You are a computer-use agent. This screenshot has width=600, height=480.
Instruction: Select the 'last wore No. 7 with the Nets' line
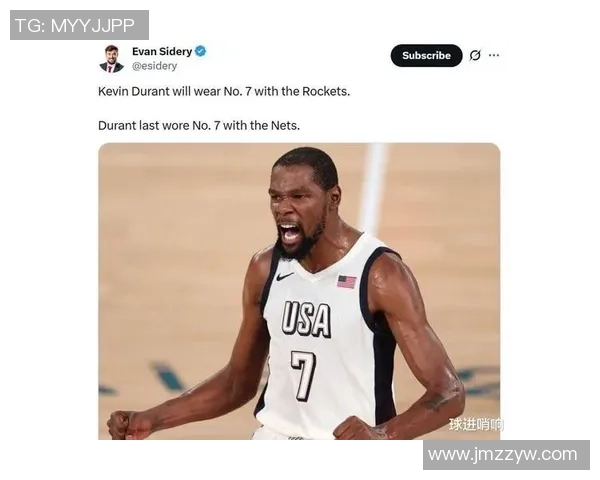pos(199,126)
